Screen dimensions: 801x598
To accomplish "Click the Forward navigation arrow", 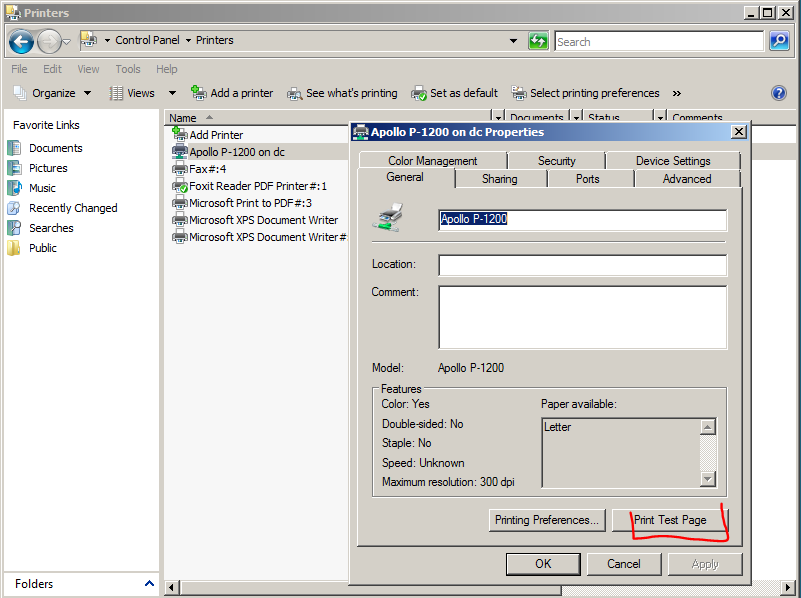I will pyautogui.click(x=49, y=41).
